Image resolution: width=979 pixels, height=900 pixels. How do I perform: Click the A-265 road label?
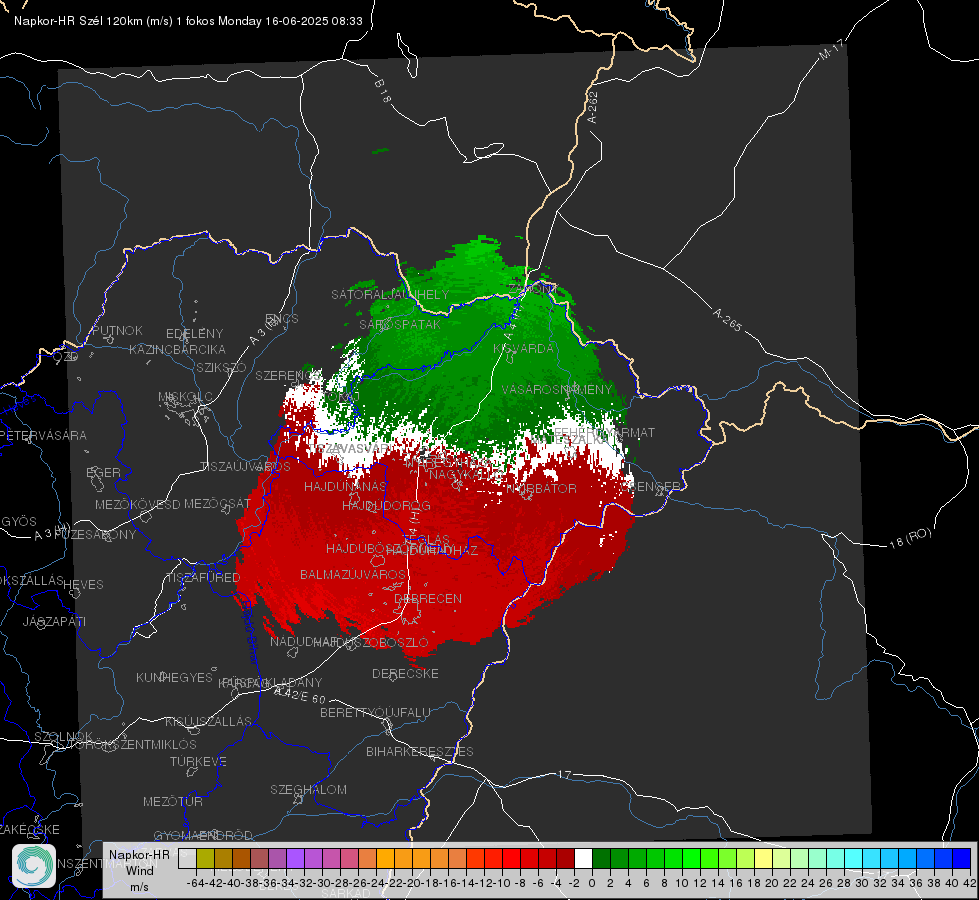[727, 319]
